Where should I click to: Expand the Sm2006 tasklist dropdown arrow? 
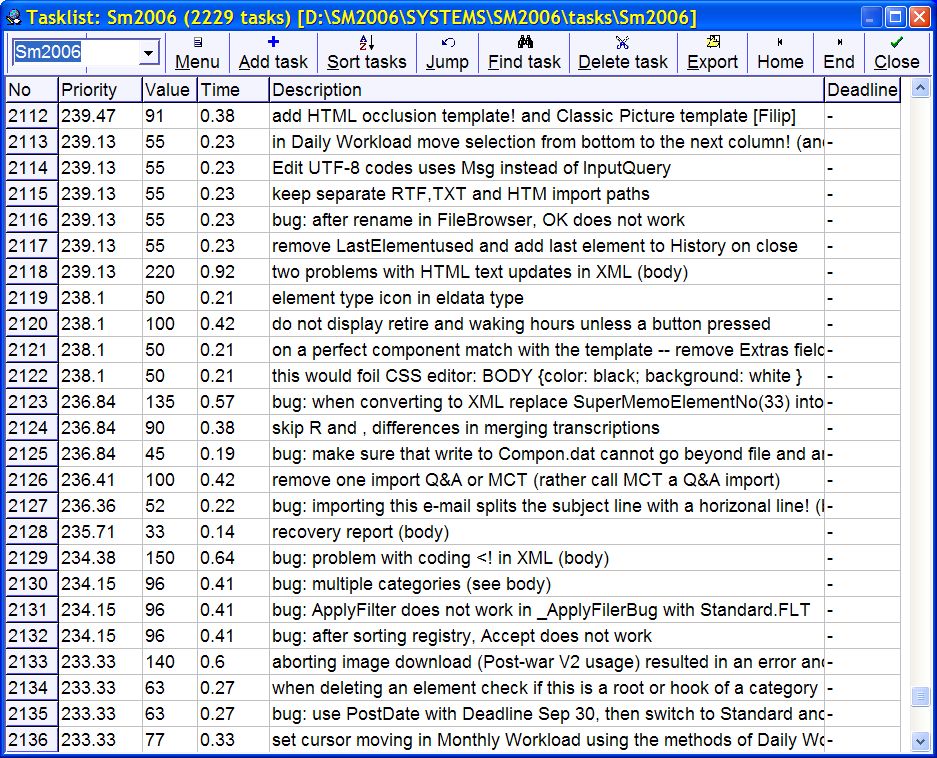click(149, 53)
